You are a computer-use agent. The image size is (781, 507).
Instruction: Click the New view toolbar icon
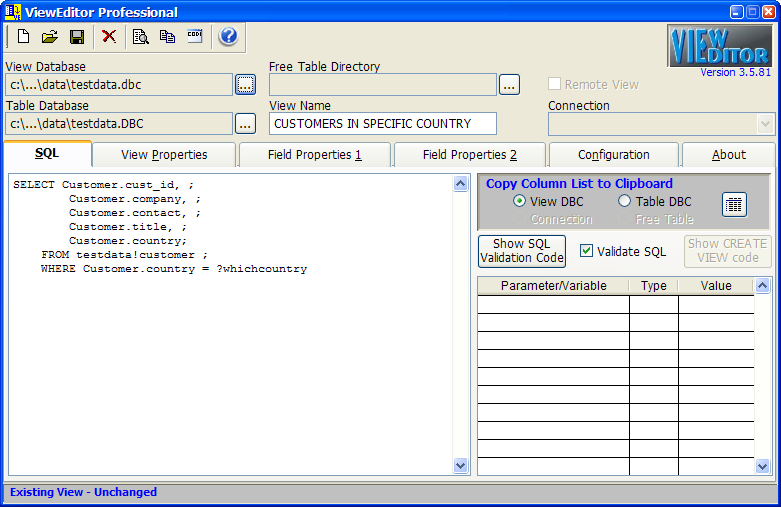pos(23,36)
